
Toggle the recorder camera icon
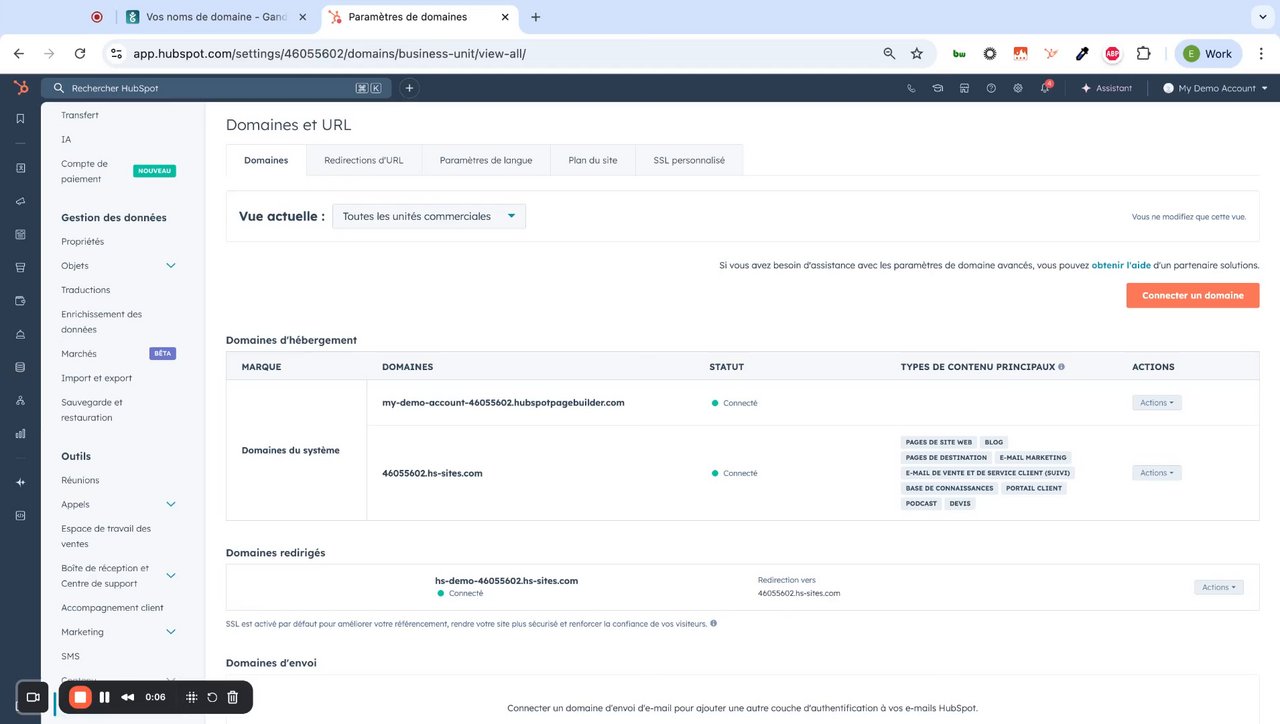coord(33,697)
